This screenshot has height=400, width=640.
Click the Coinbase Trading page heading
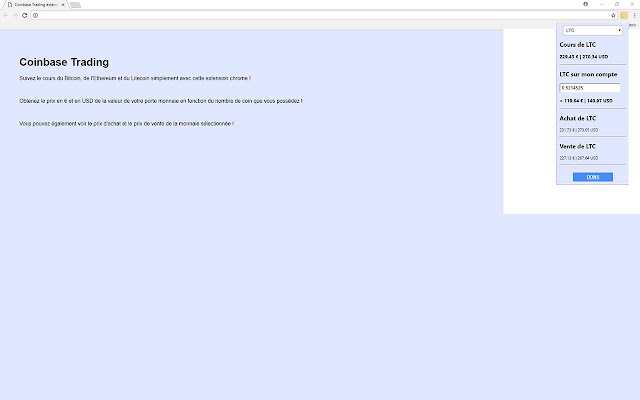click(64, 62)
